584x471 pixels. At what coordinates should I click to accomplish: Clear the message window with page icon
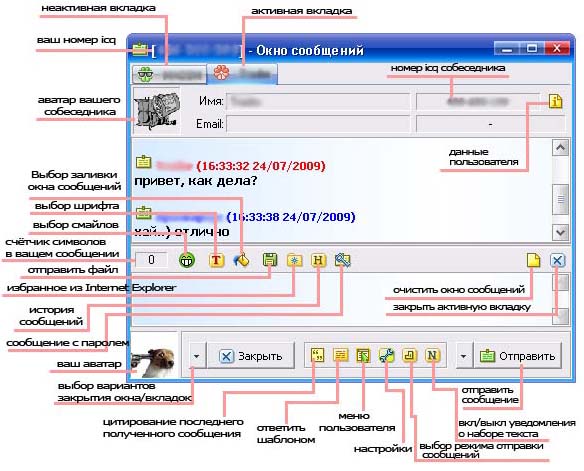[x=533, y=260]
